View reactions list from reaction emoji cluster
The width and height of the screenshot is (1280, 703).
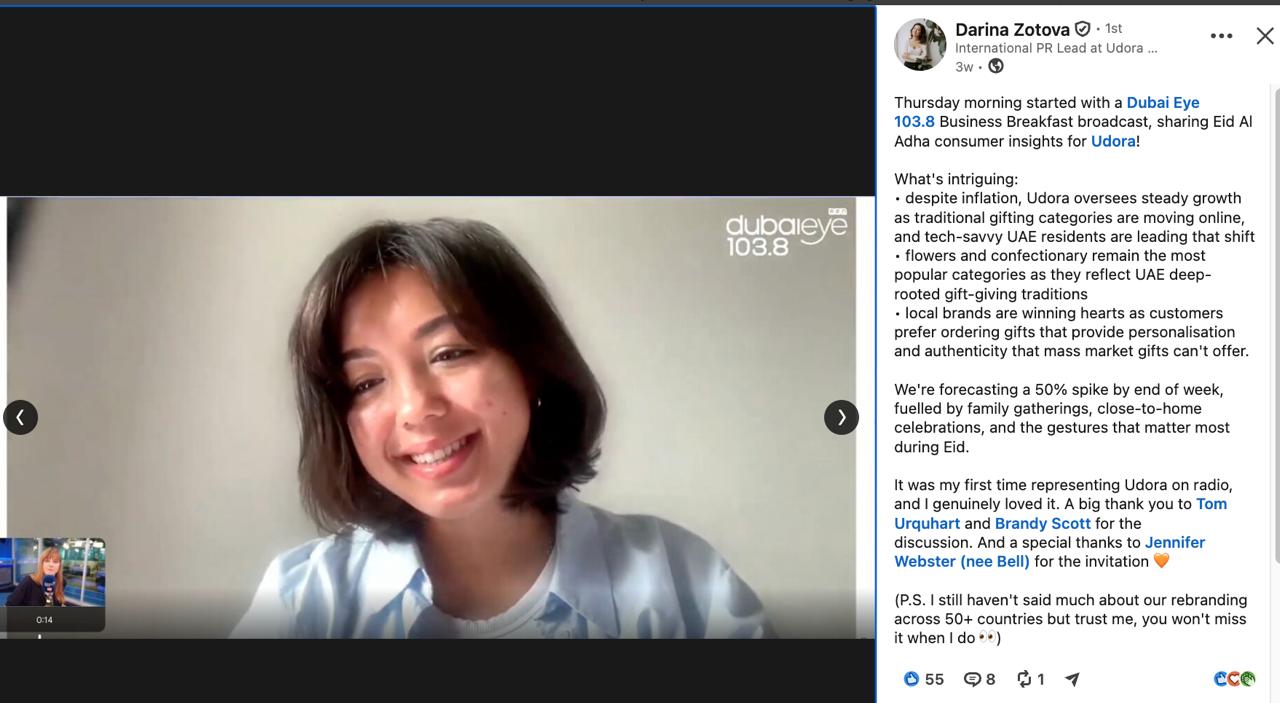[x=1234, y=679]
